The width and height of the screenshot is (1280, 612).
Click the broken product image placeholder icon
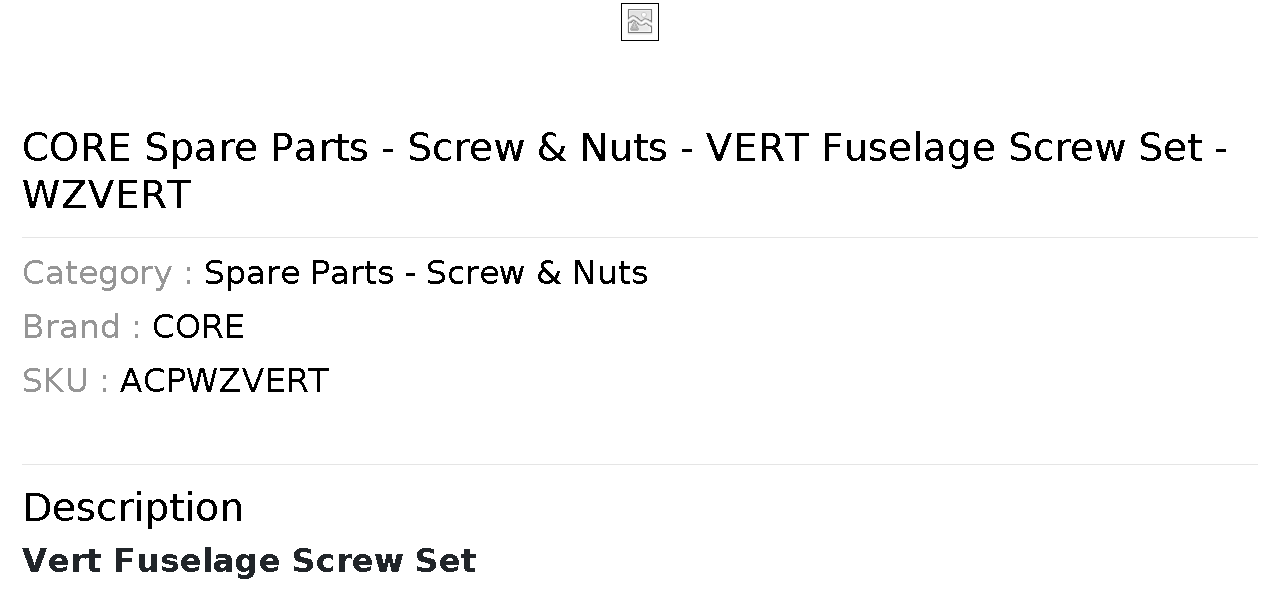[640, 22]
